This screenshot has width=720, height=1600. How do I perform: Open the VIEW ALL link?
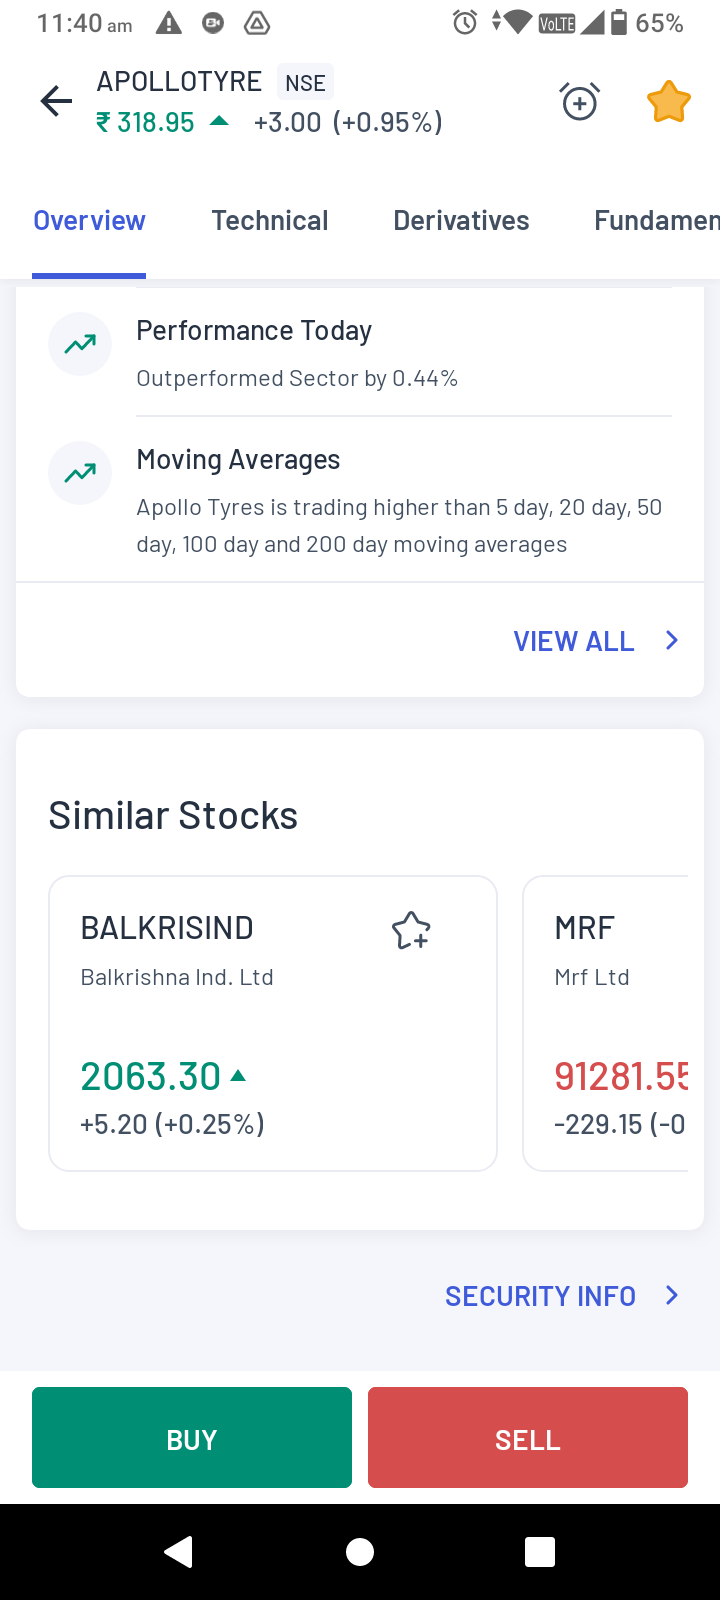tap(574, 641)
